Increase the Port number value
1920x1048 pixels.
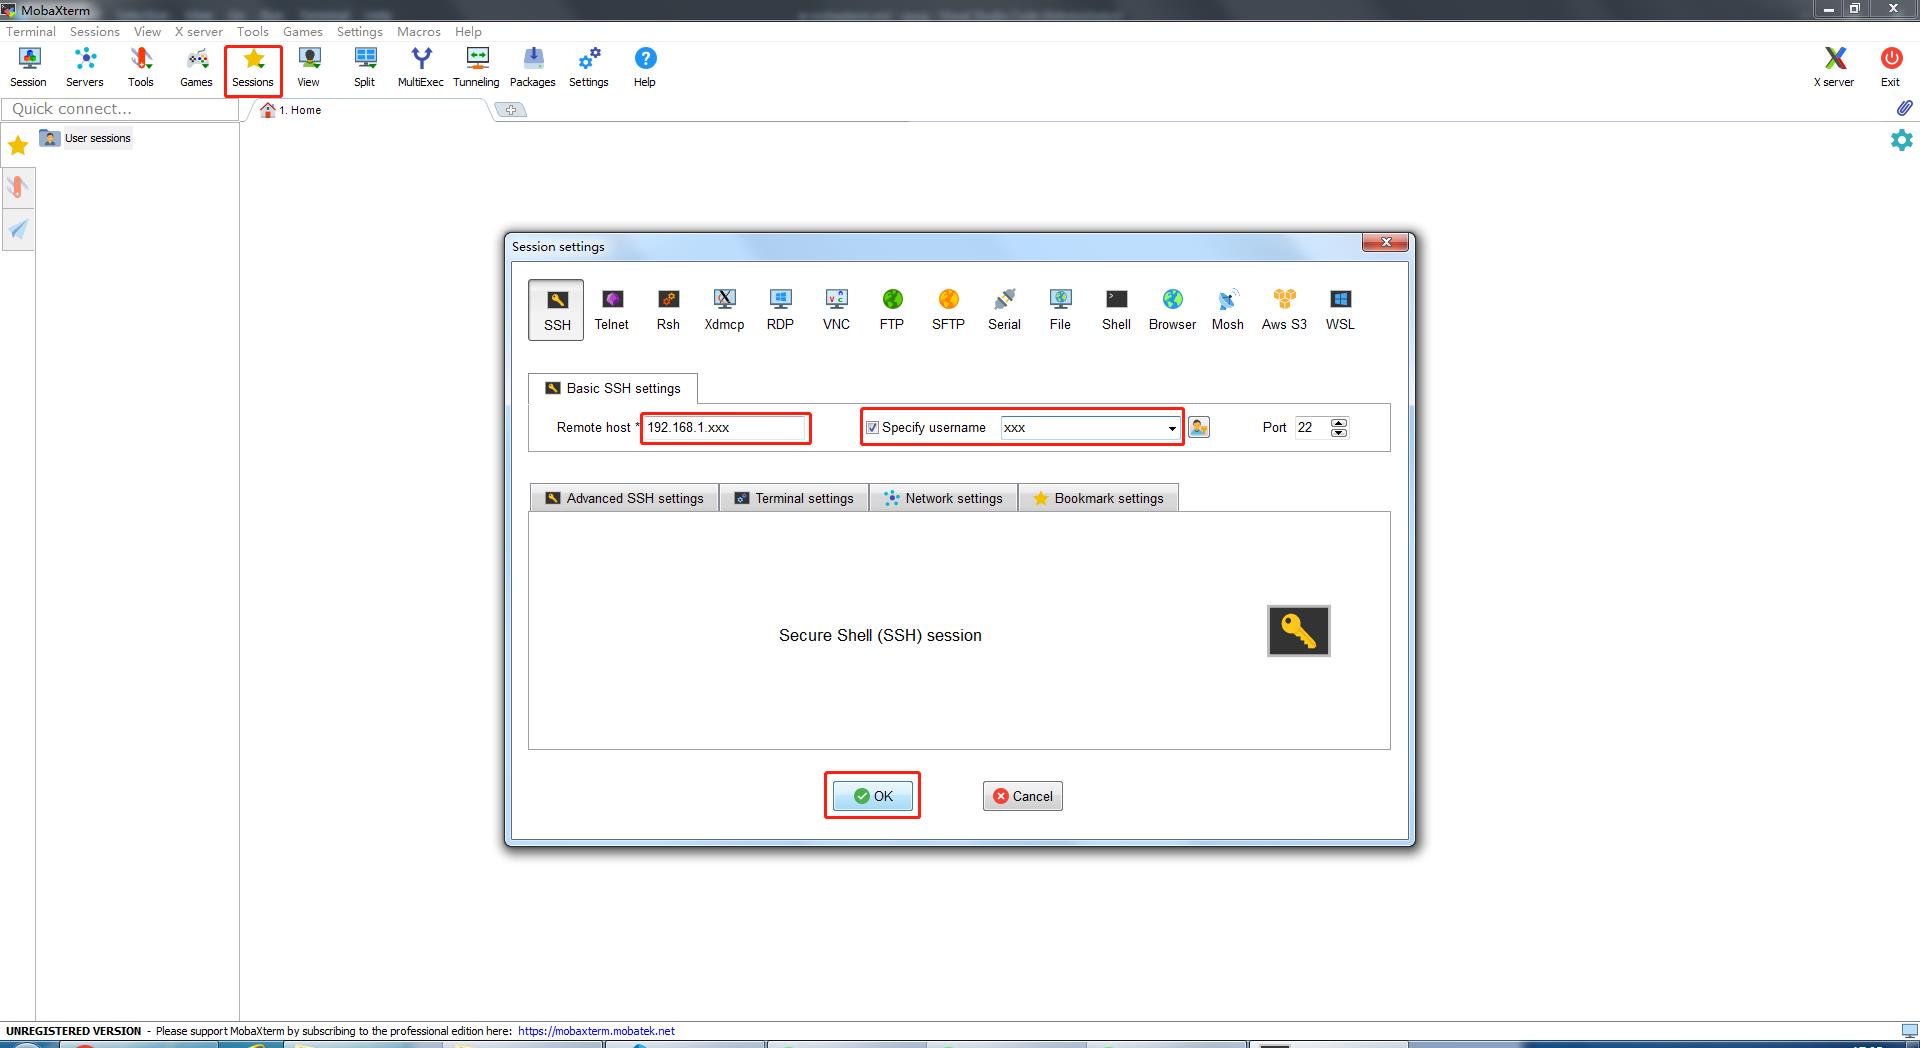coord(1339,422)
